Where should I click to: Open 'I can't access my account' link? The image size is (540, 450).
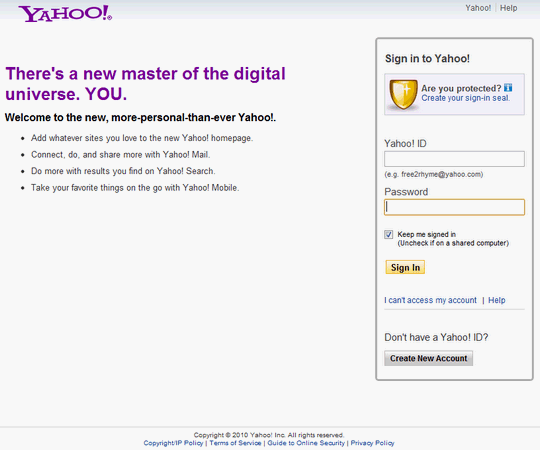(430, 300)
